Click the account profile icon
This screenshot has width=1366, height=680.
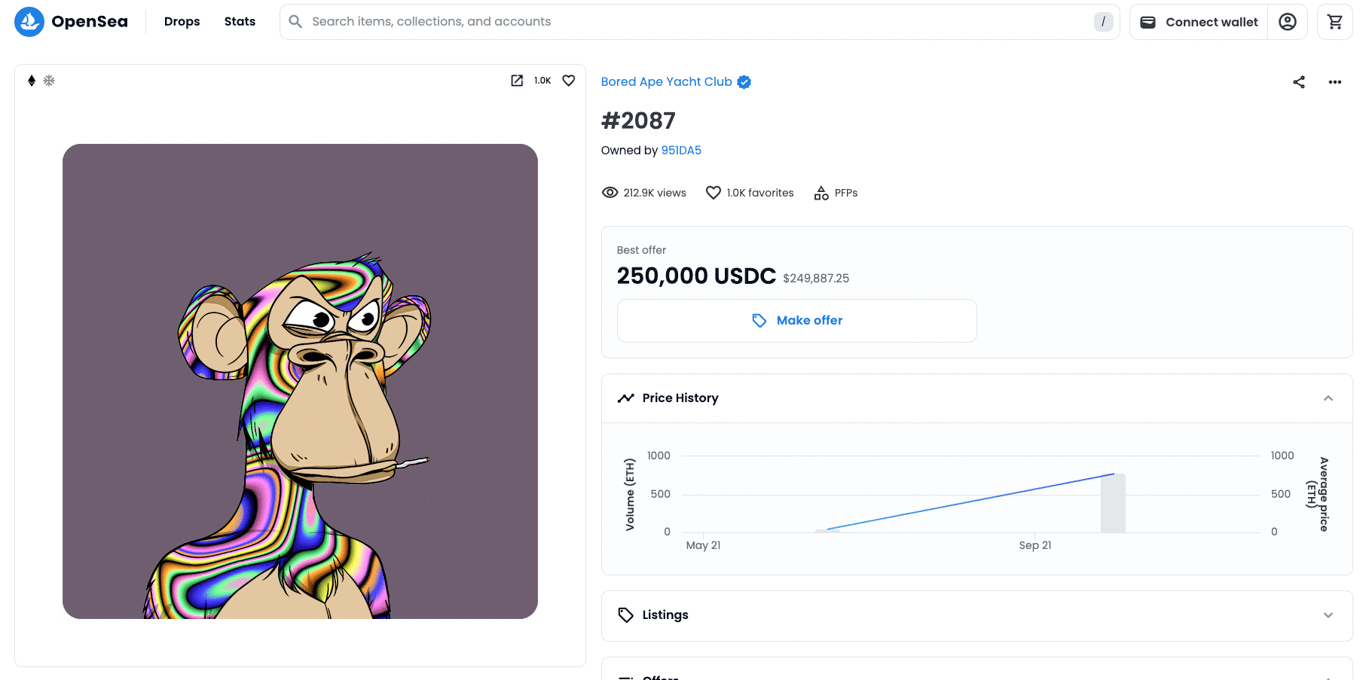1287,22
